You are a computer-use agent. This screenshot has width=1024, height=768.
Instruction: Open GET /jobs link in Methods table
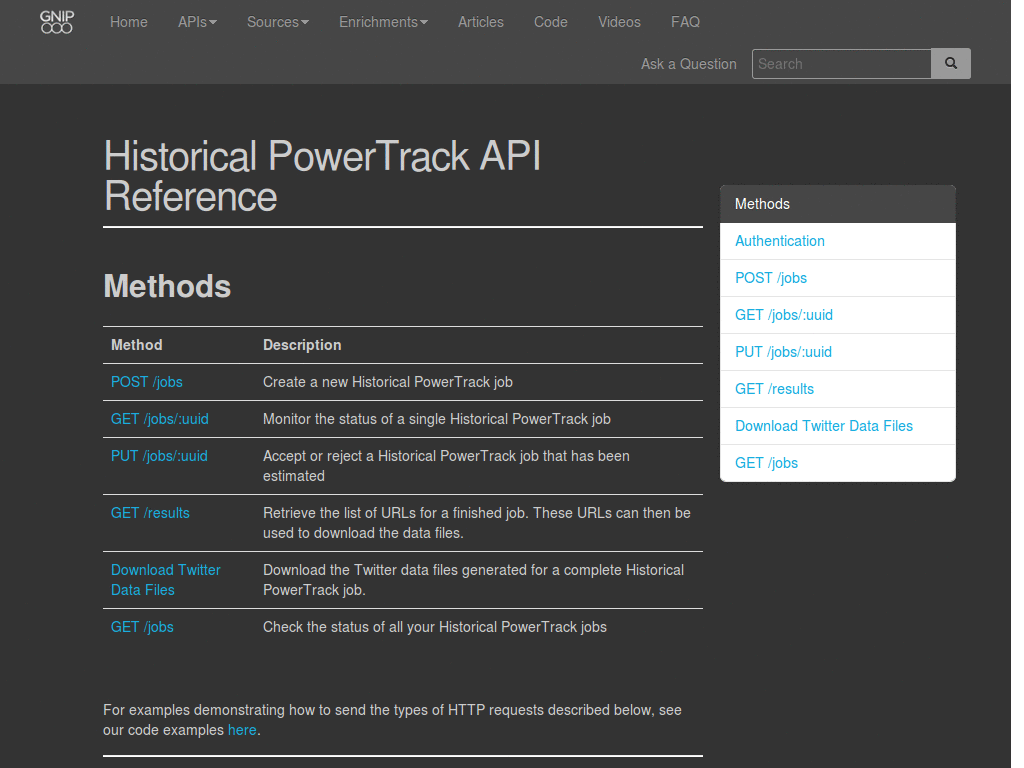[x=142, y=627]
